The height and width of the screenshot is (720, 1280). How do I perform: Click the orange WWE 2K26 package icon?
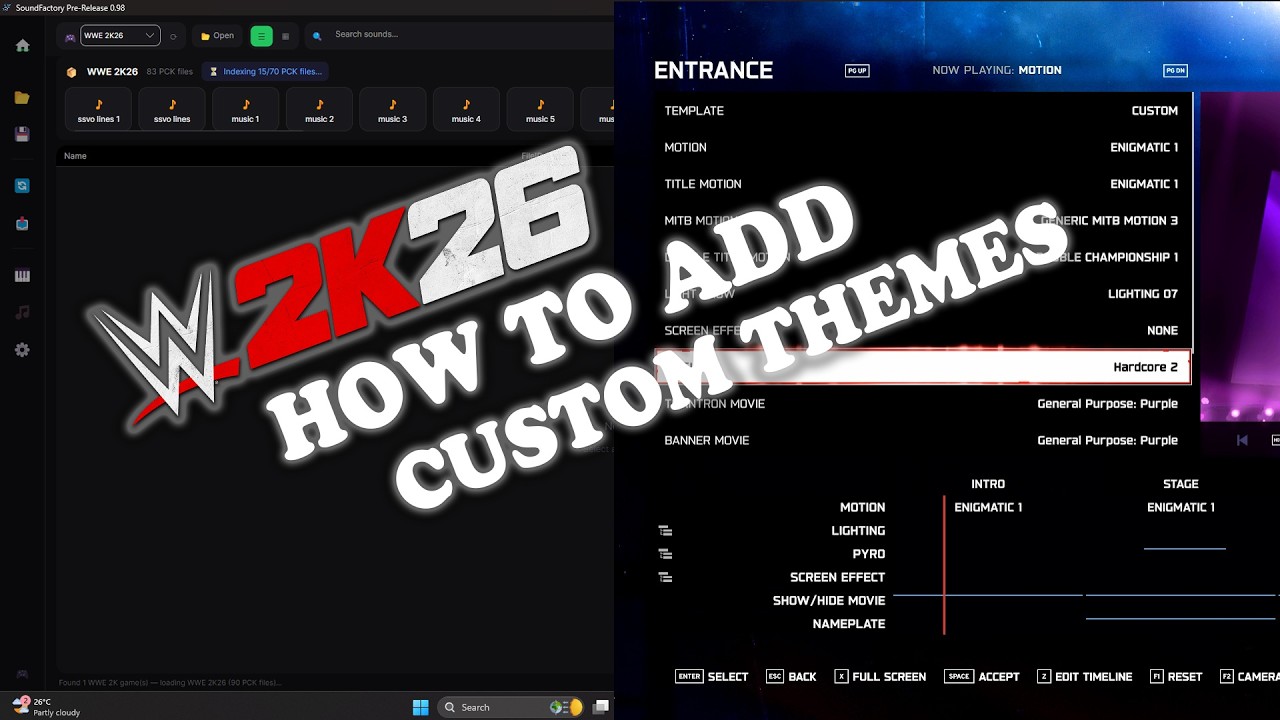(x=71, y=72)
